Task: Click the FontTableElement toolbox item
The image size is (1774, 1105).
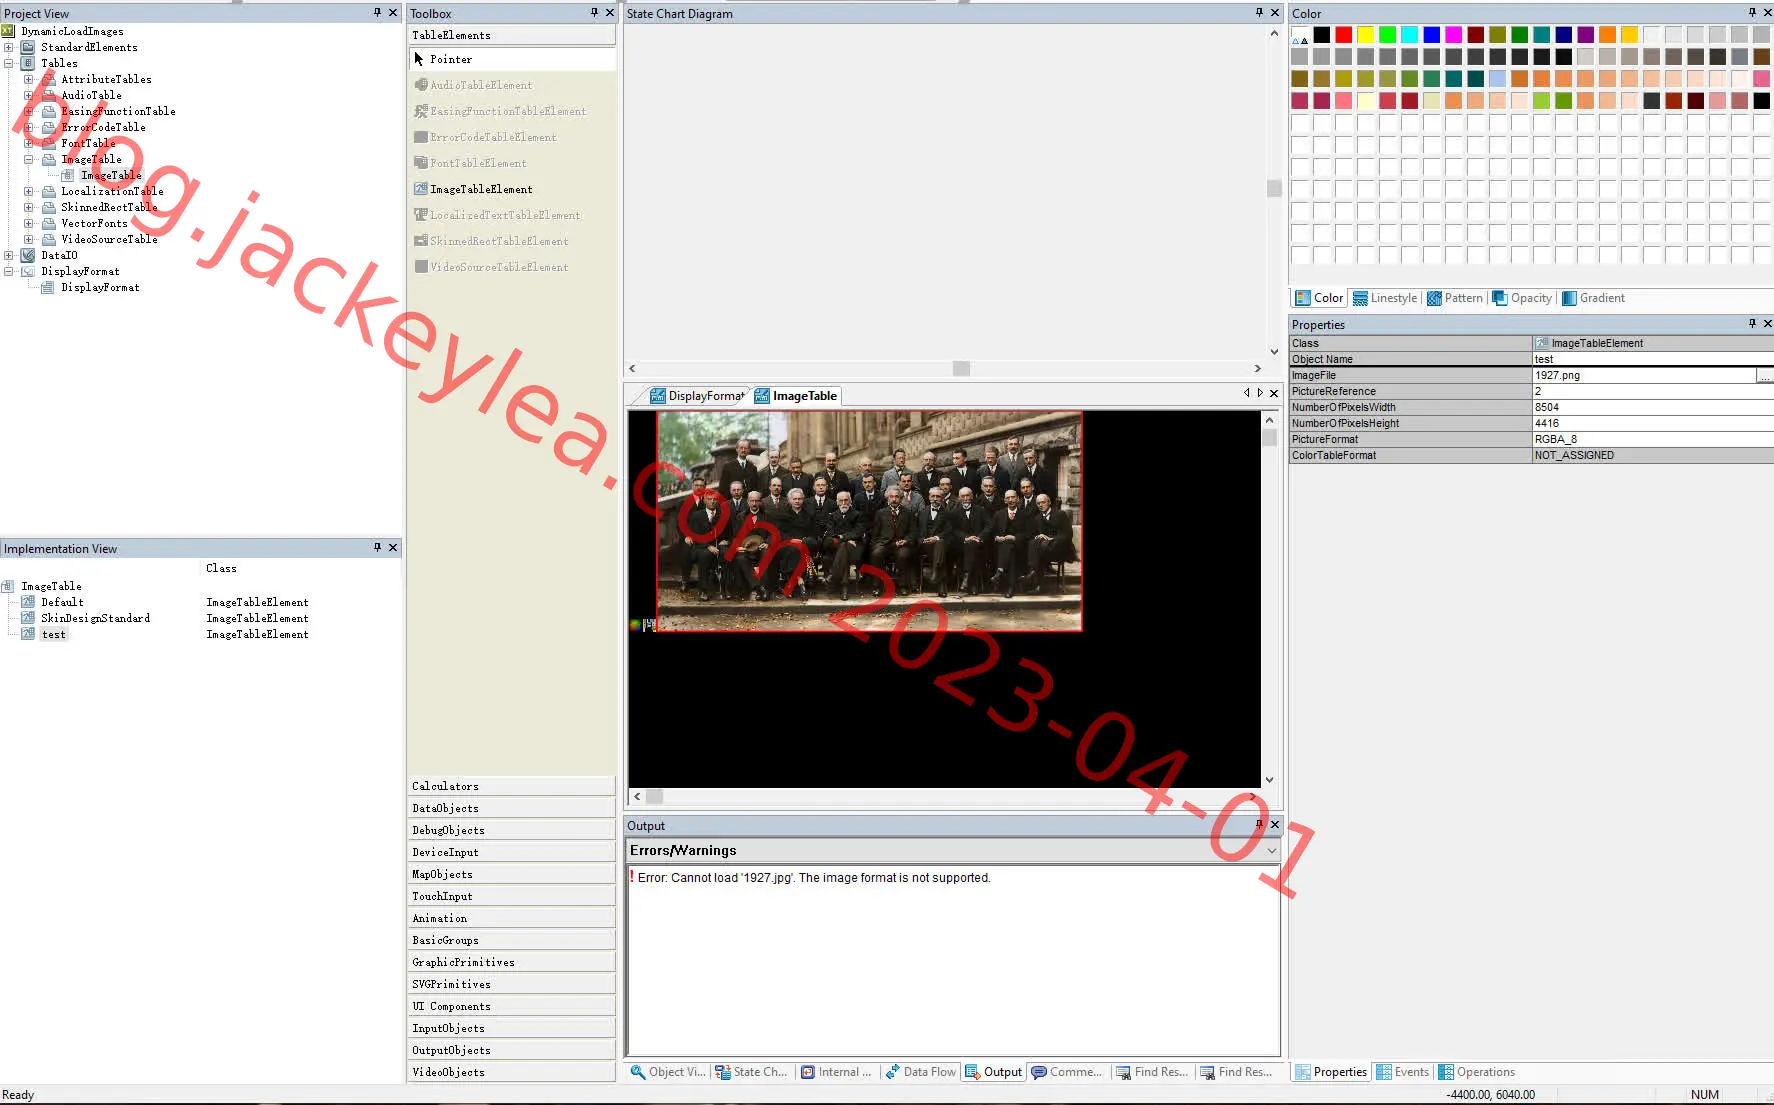Action: click(470, 163)
